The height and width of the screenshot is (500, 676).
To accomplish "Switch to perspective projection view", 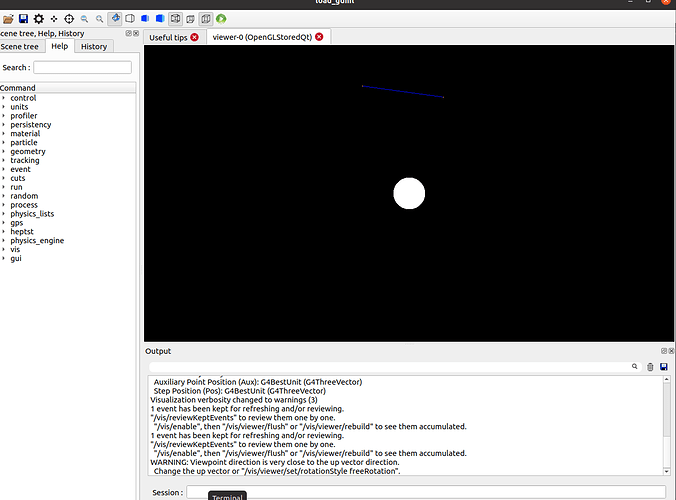I will [x=190, y=19].
